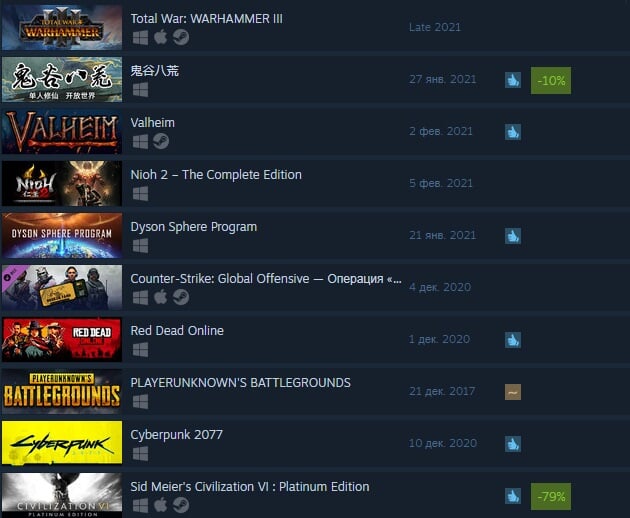Click the -79% discount badge for Civilization VI

point(550,496)
